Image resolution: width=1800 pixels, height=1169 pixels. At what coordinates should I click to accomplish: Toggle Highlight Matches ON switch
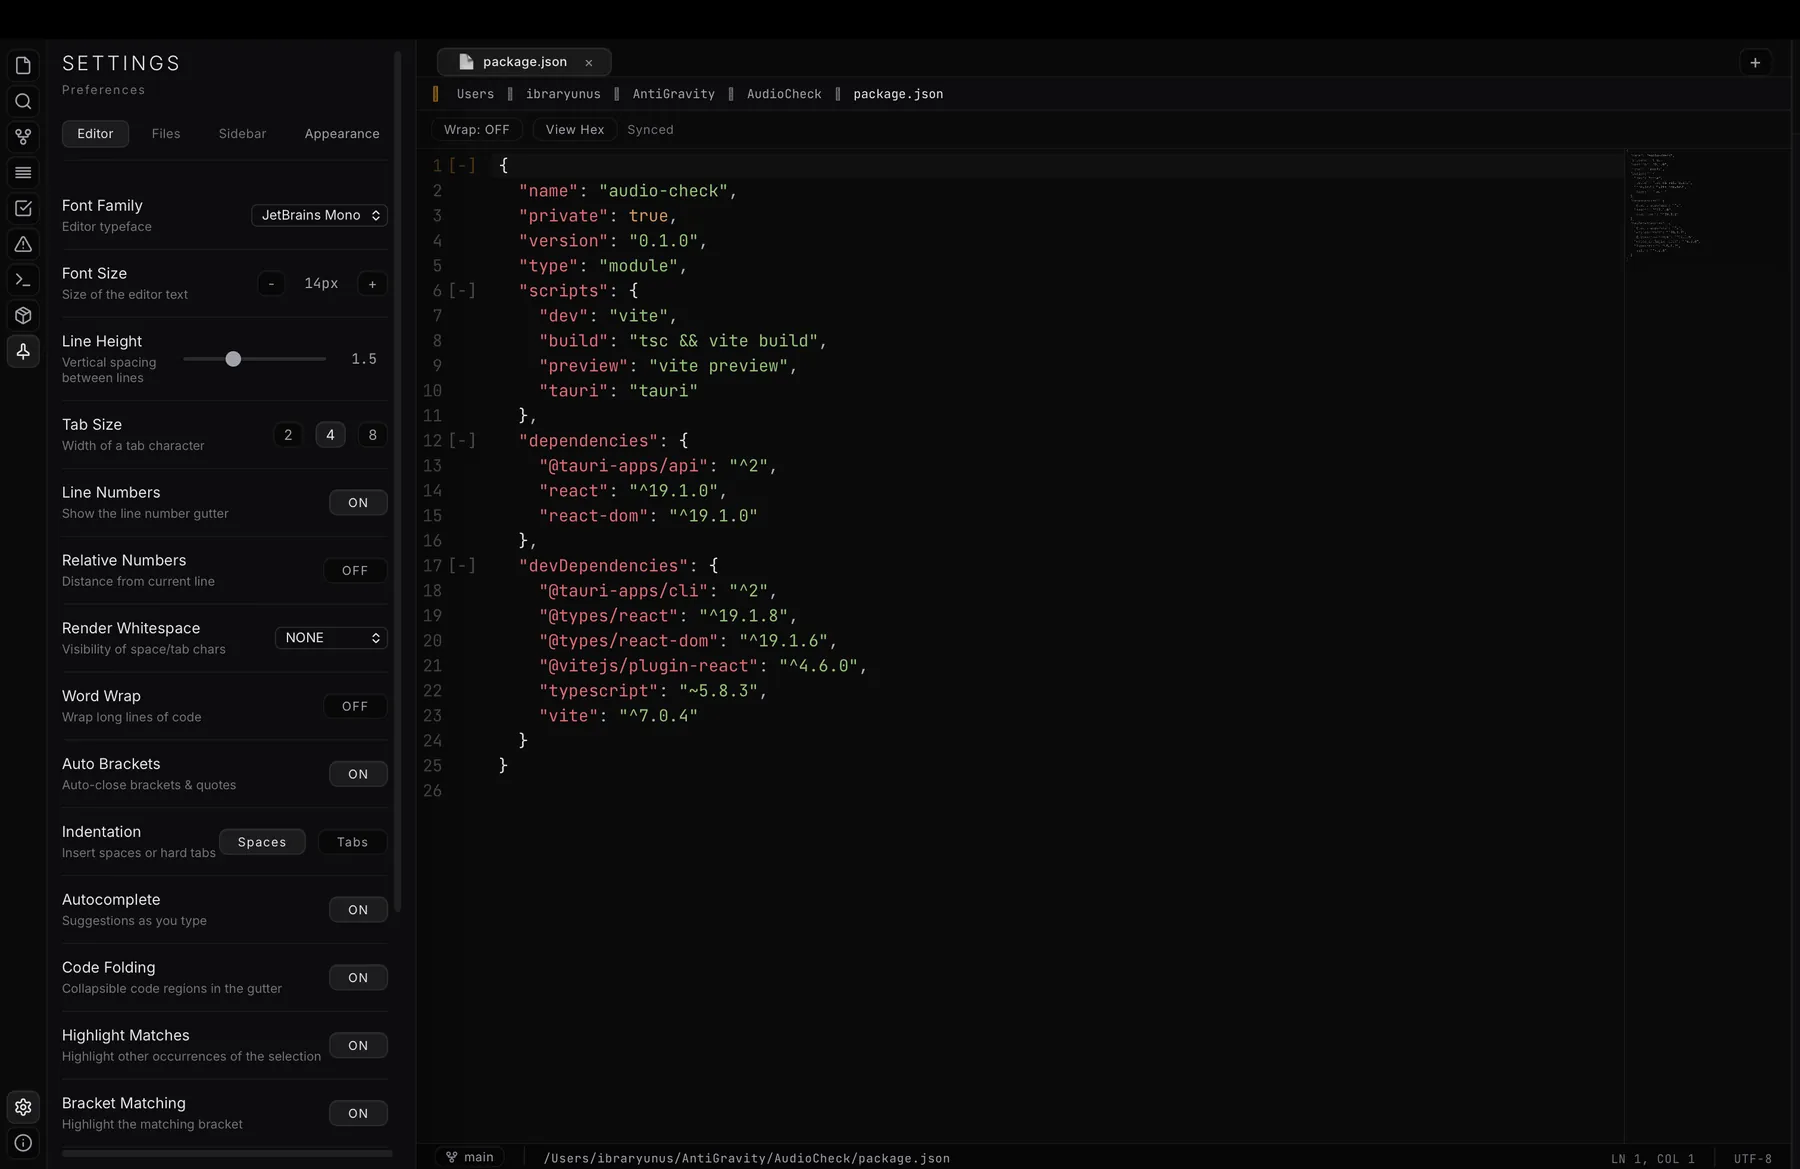click(x=358, y=1046)
